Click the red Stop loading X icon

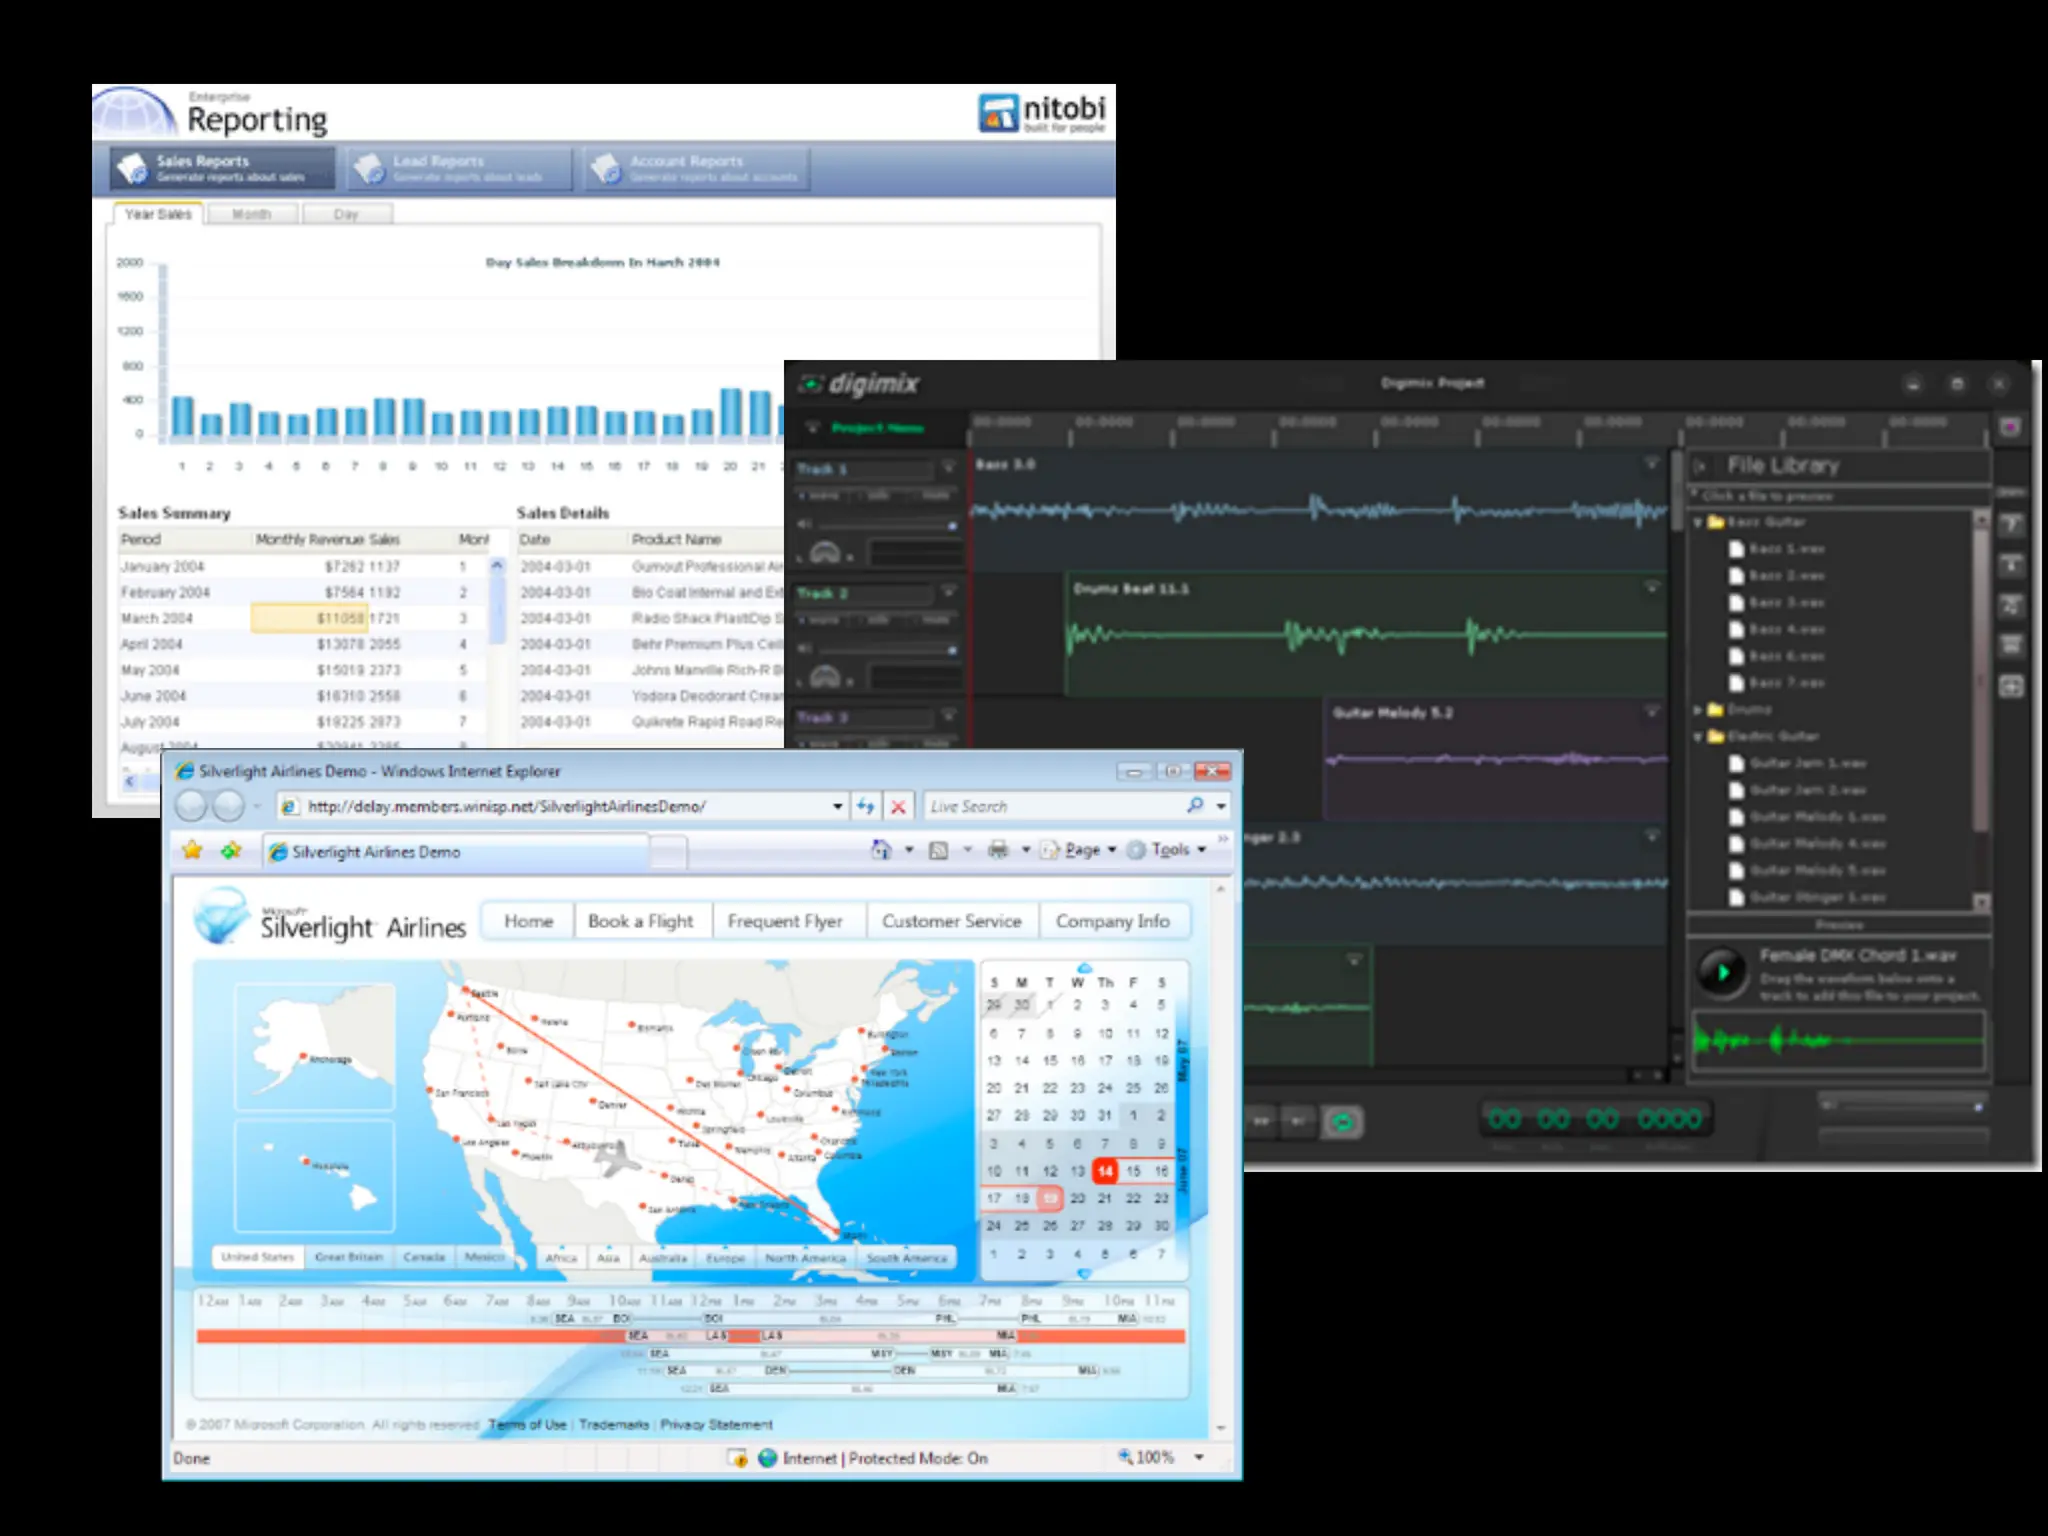899,807
